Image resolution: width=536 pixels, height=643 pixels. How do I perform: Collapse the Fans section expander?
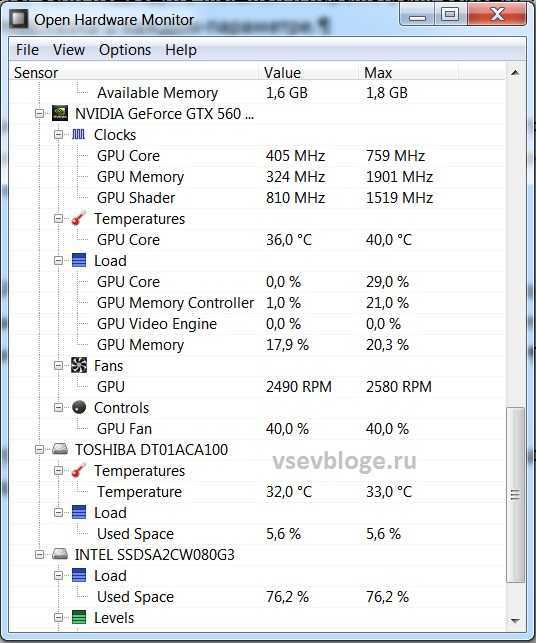tap(59, 365)
